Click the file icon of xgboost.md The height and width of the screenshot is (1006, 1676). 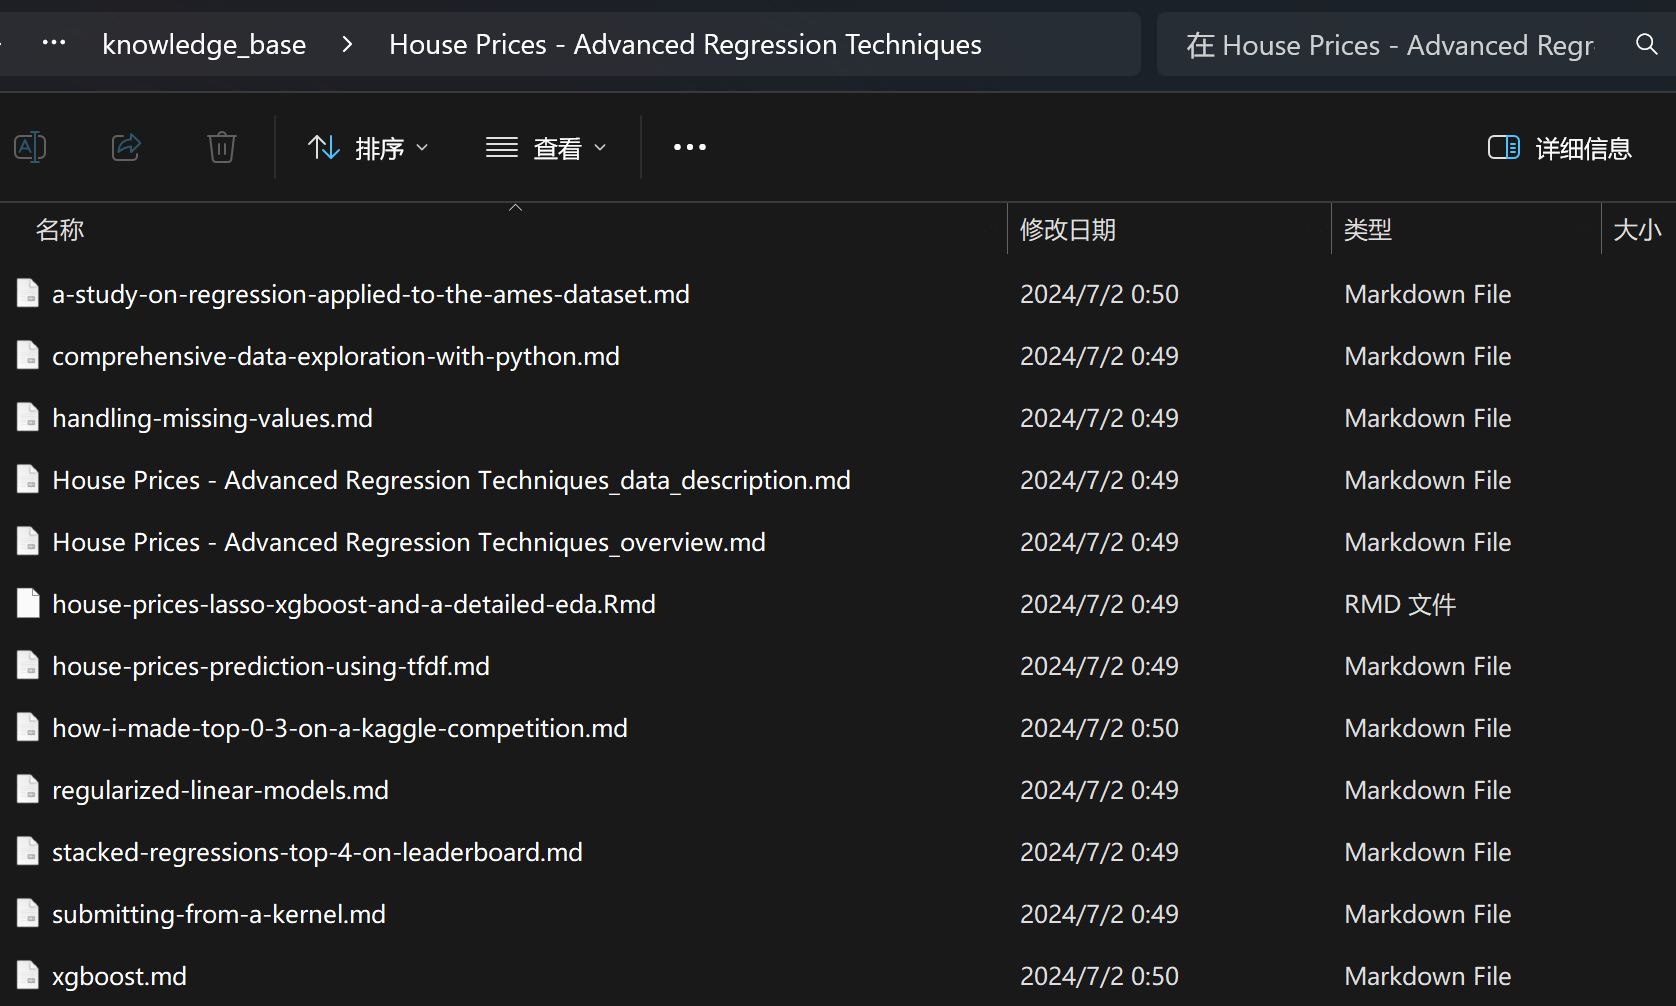click(28, 975)
